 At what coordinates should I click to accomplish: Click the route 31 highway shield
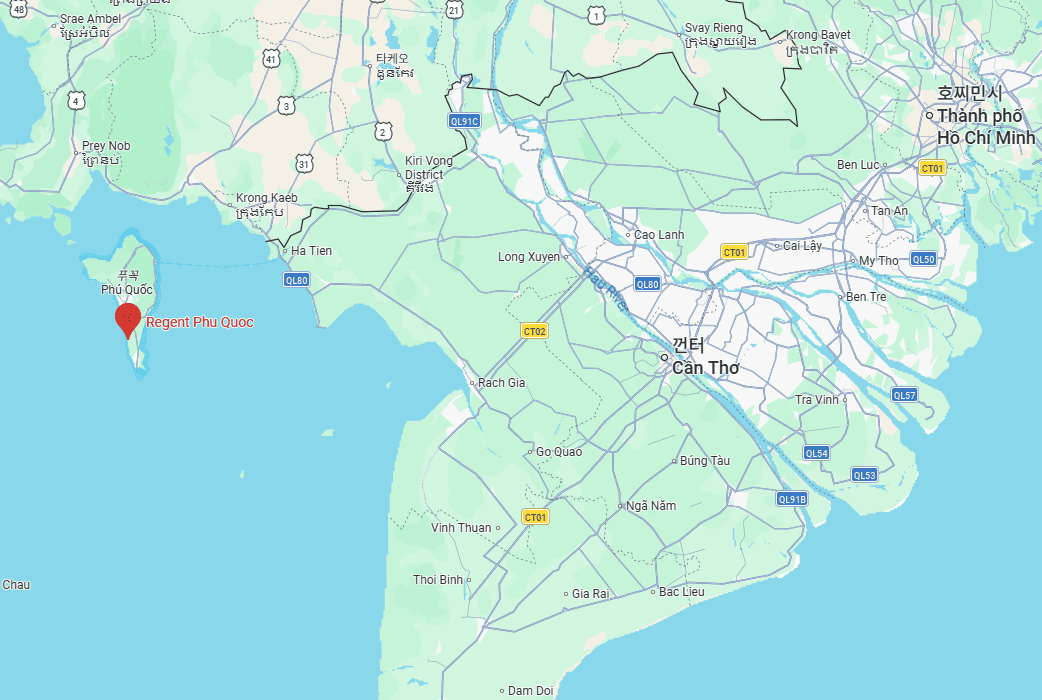(x=304, y=164)
